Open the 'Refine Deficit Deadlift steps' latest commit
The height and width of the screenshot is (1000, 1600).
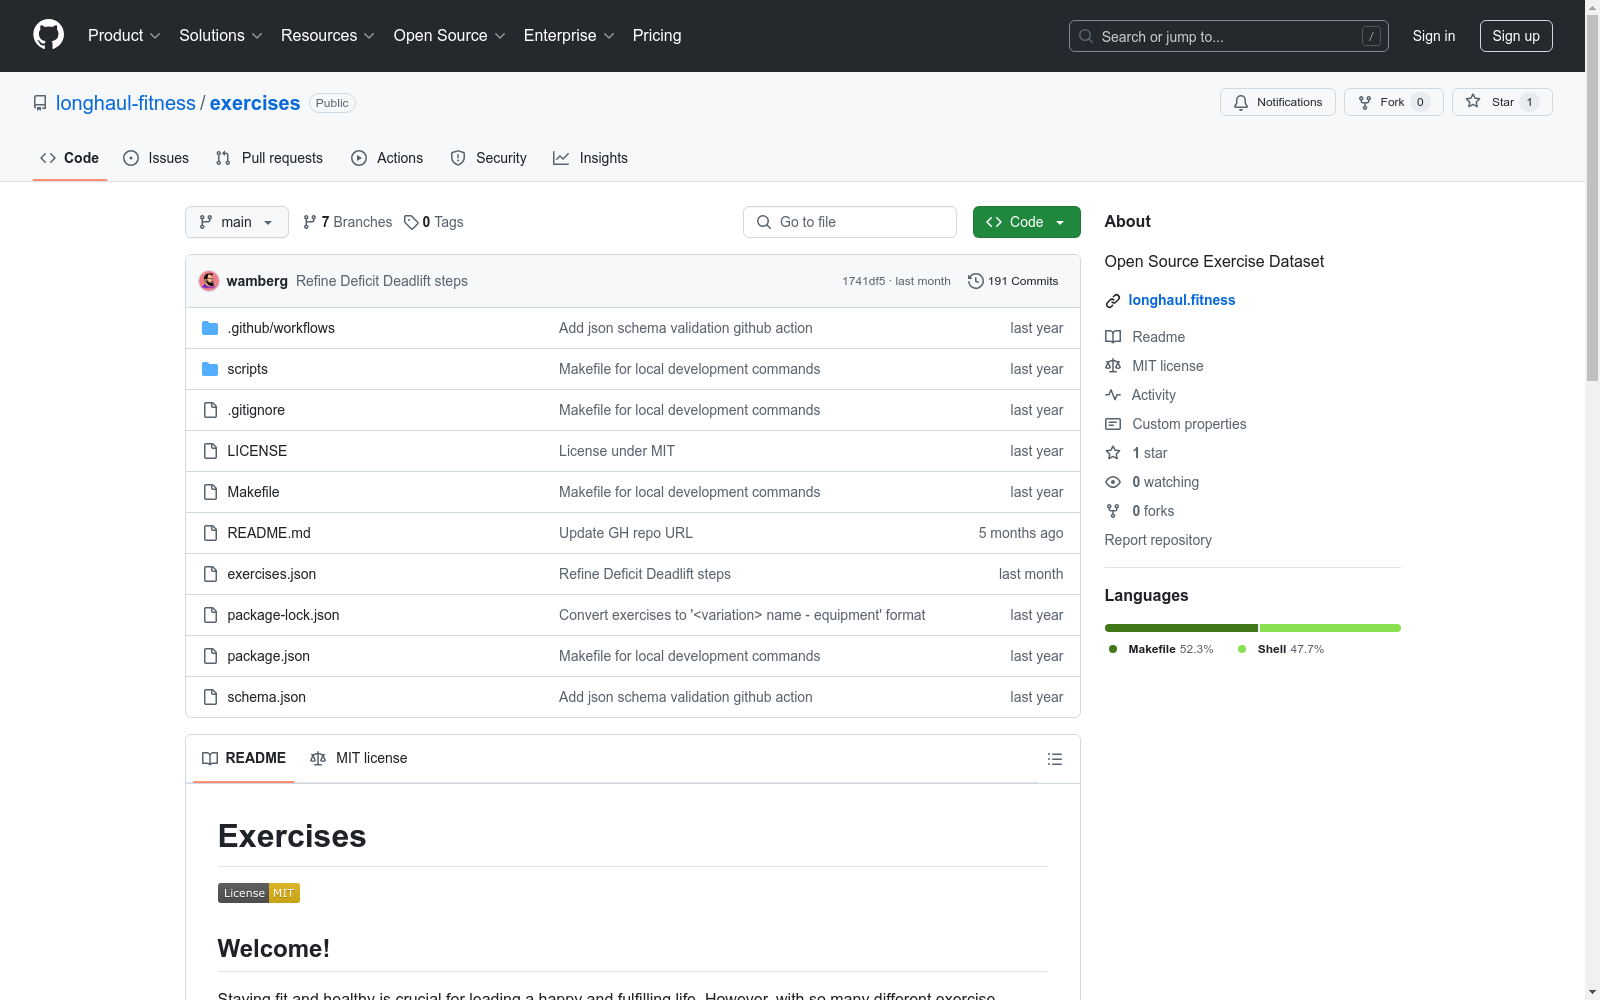tap(382, 281)
